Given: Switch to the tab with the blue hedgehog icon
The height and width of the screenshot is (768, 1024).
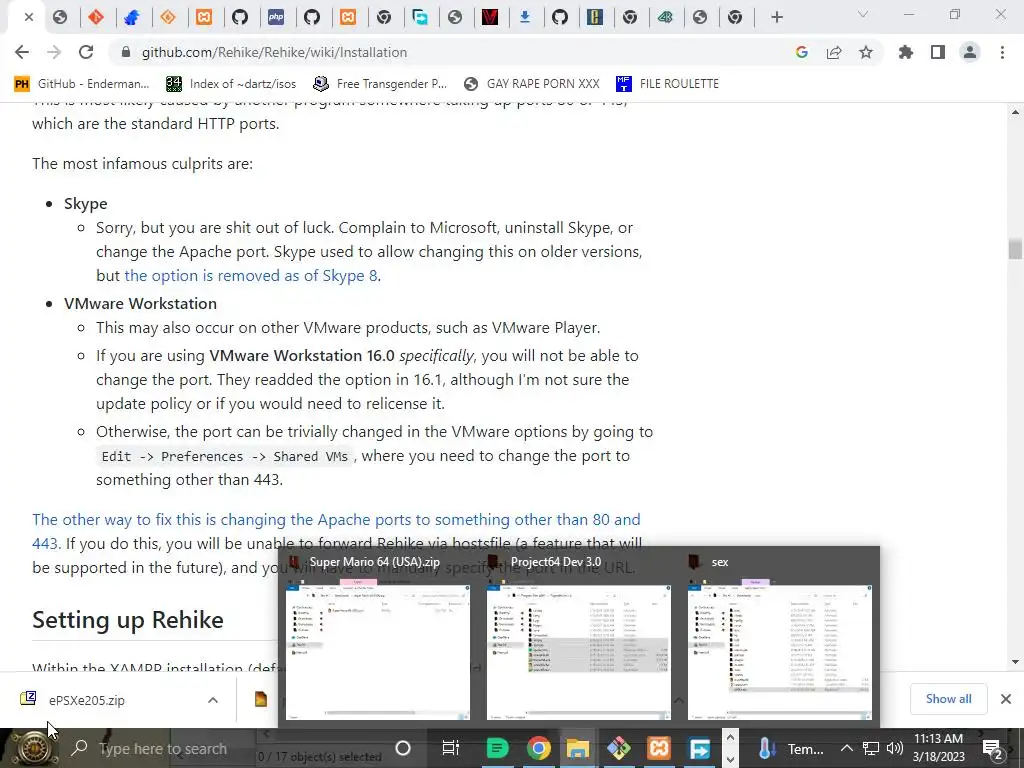Looking at the screenshot, I should (133, 17).
